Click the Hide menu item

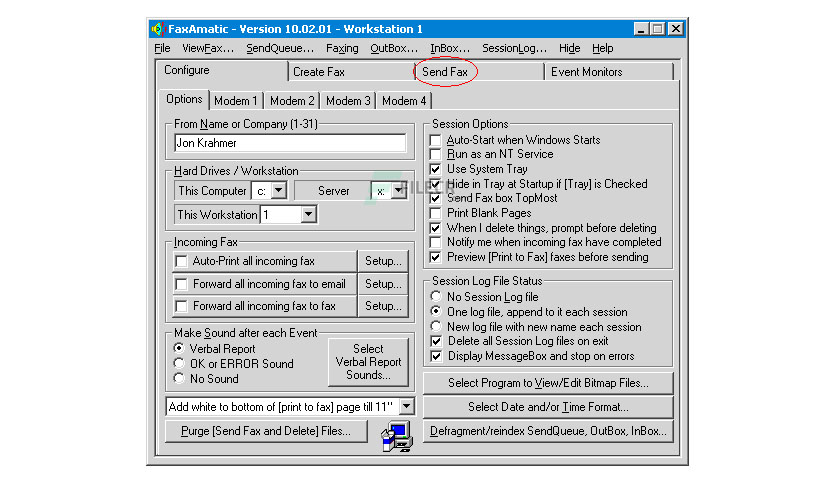pyautogui.click(x=569, y=49)
